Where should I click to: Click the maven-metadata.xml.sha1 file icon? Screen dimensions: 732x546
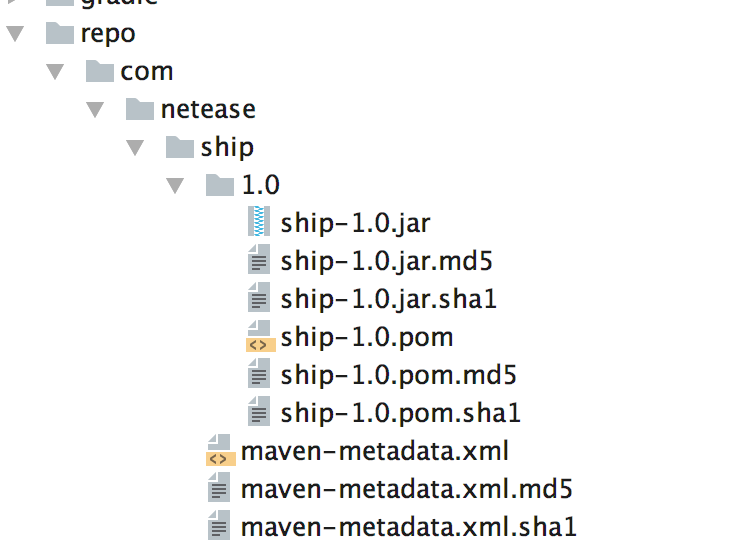tap(219, 527)
